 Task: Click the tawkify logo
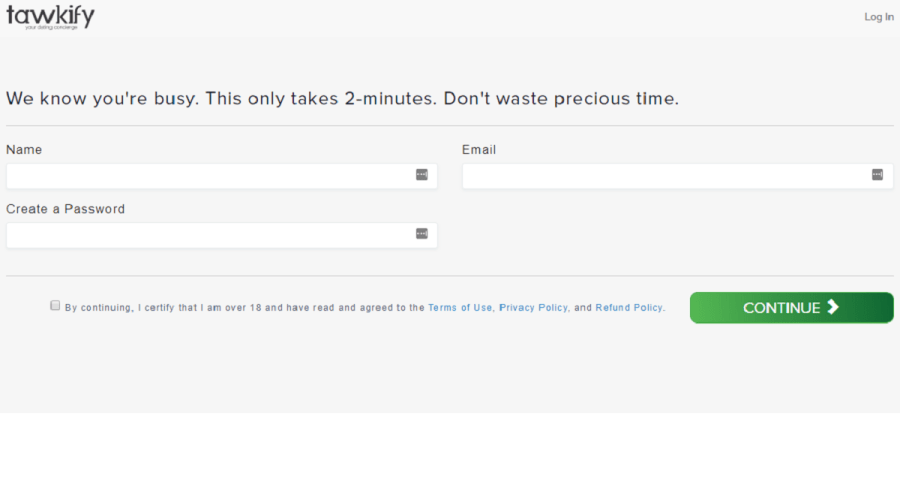50,14
